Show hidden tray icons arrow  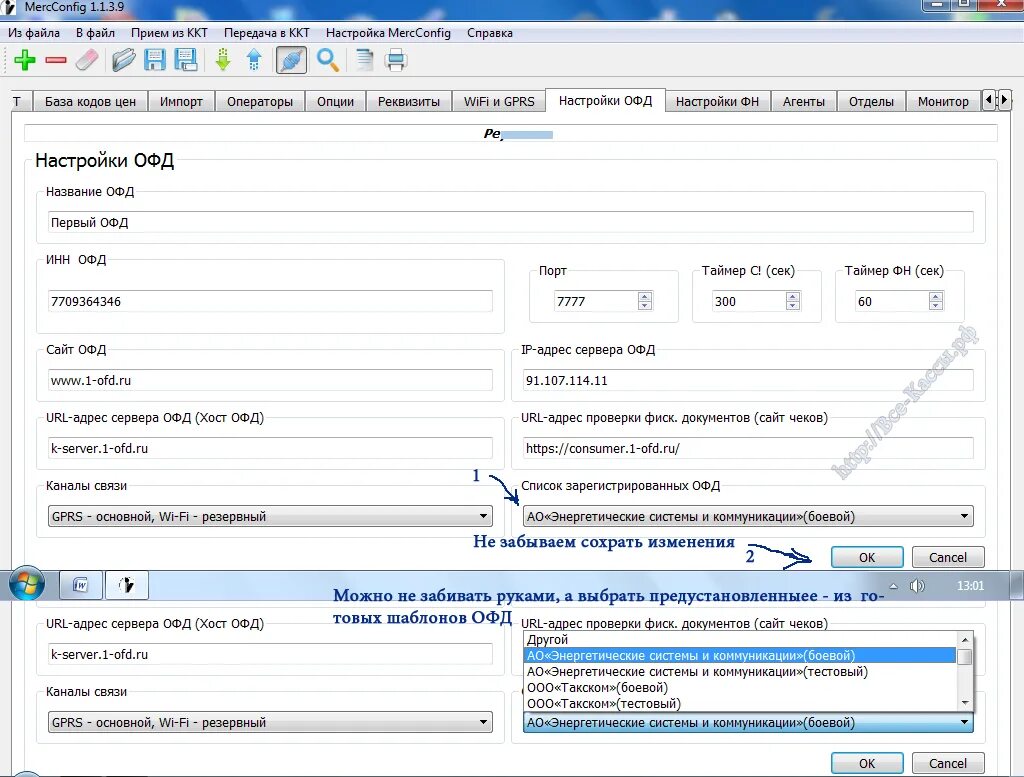pos(893,586)
